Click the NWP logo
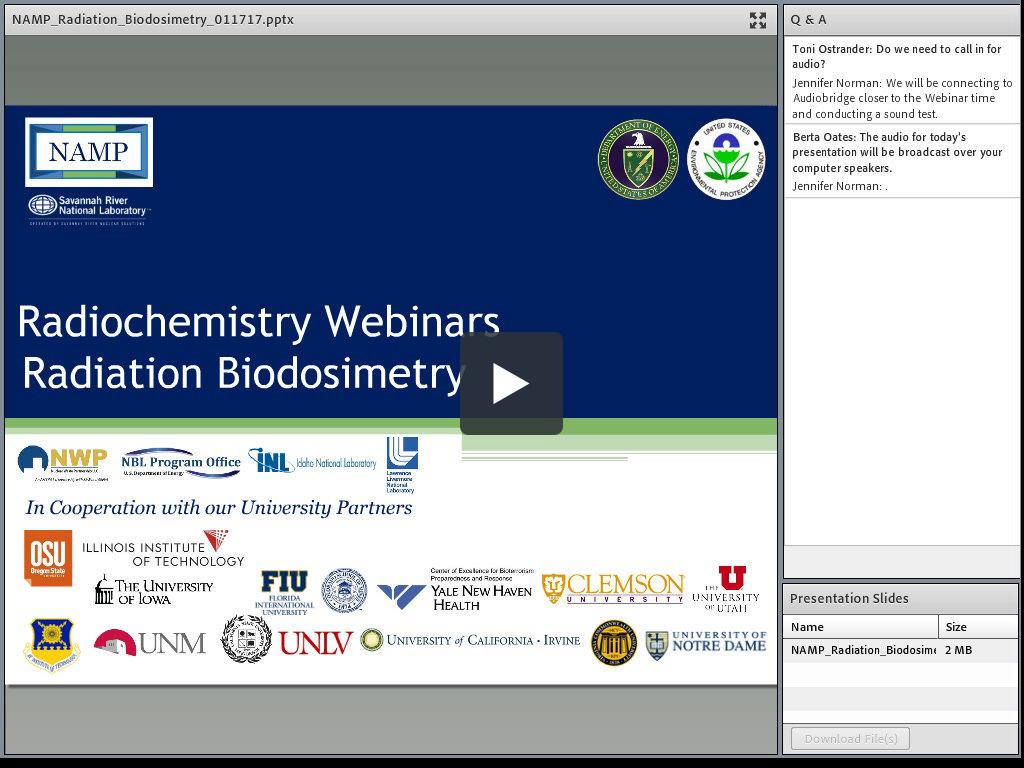 click(63, 463)
